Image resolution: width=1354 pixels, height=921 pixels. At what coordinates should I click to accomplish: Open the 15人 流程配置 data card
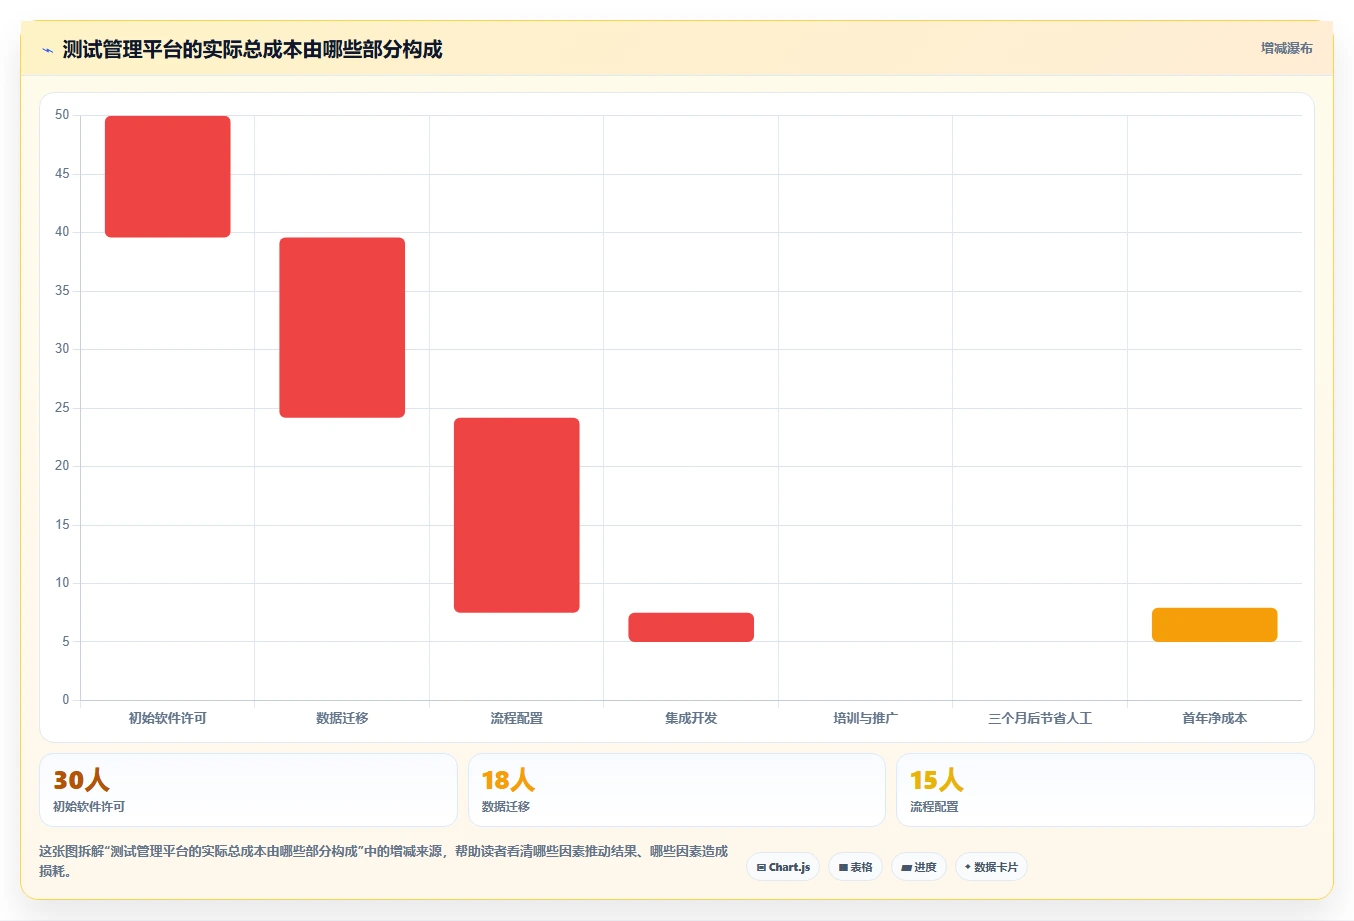click(1105, 790)
